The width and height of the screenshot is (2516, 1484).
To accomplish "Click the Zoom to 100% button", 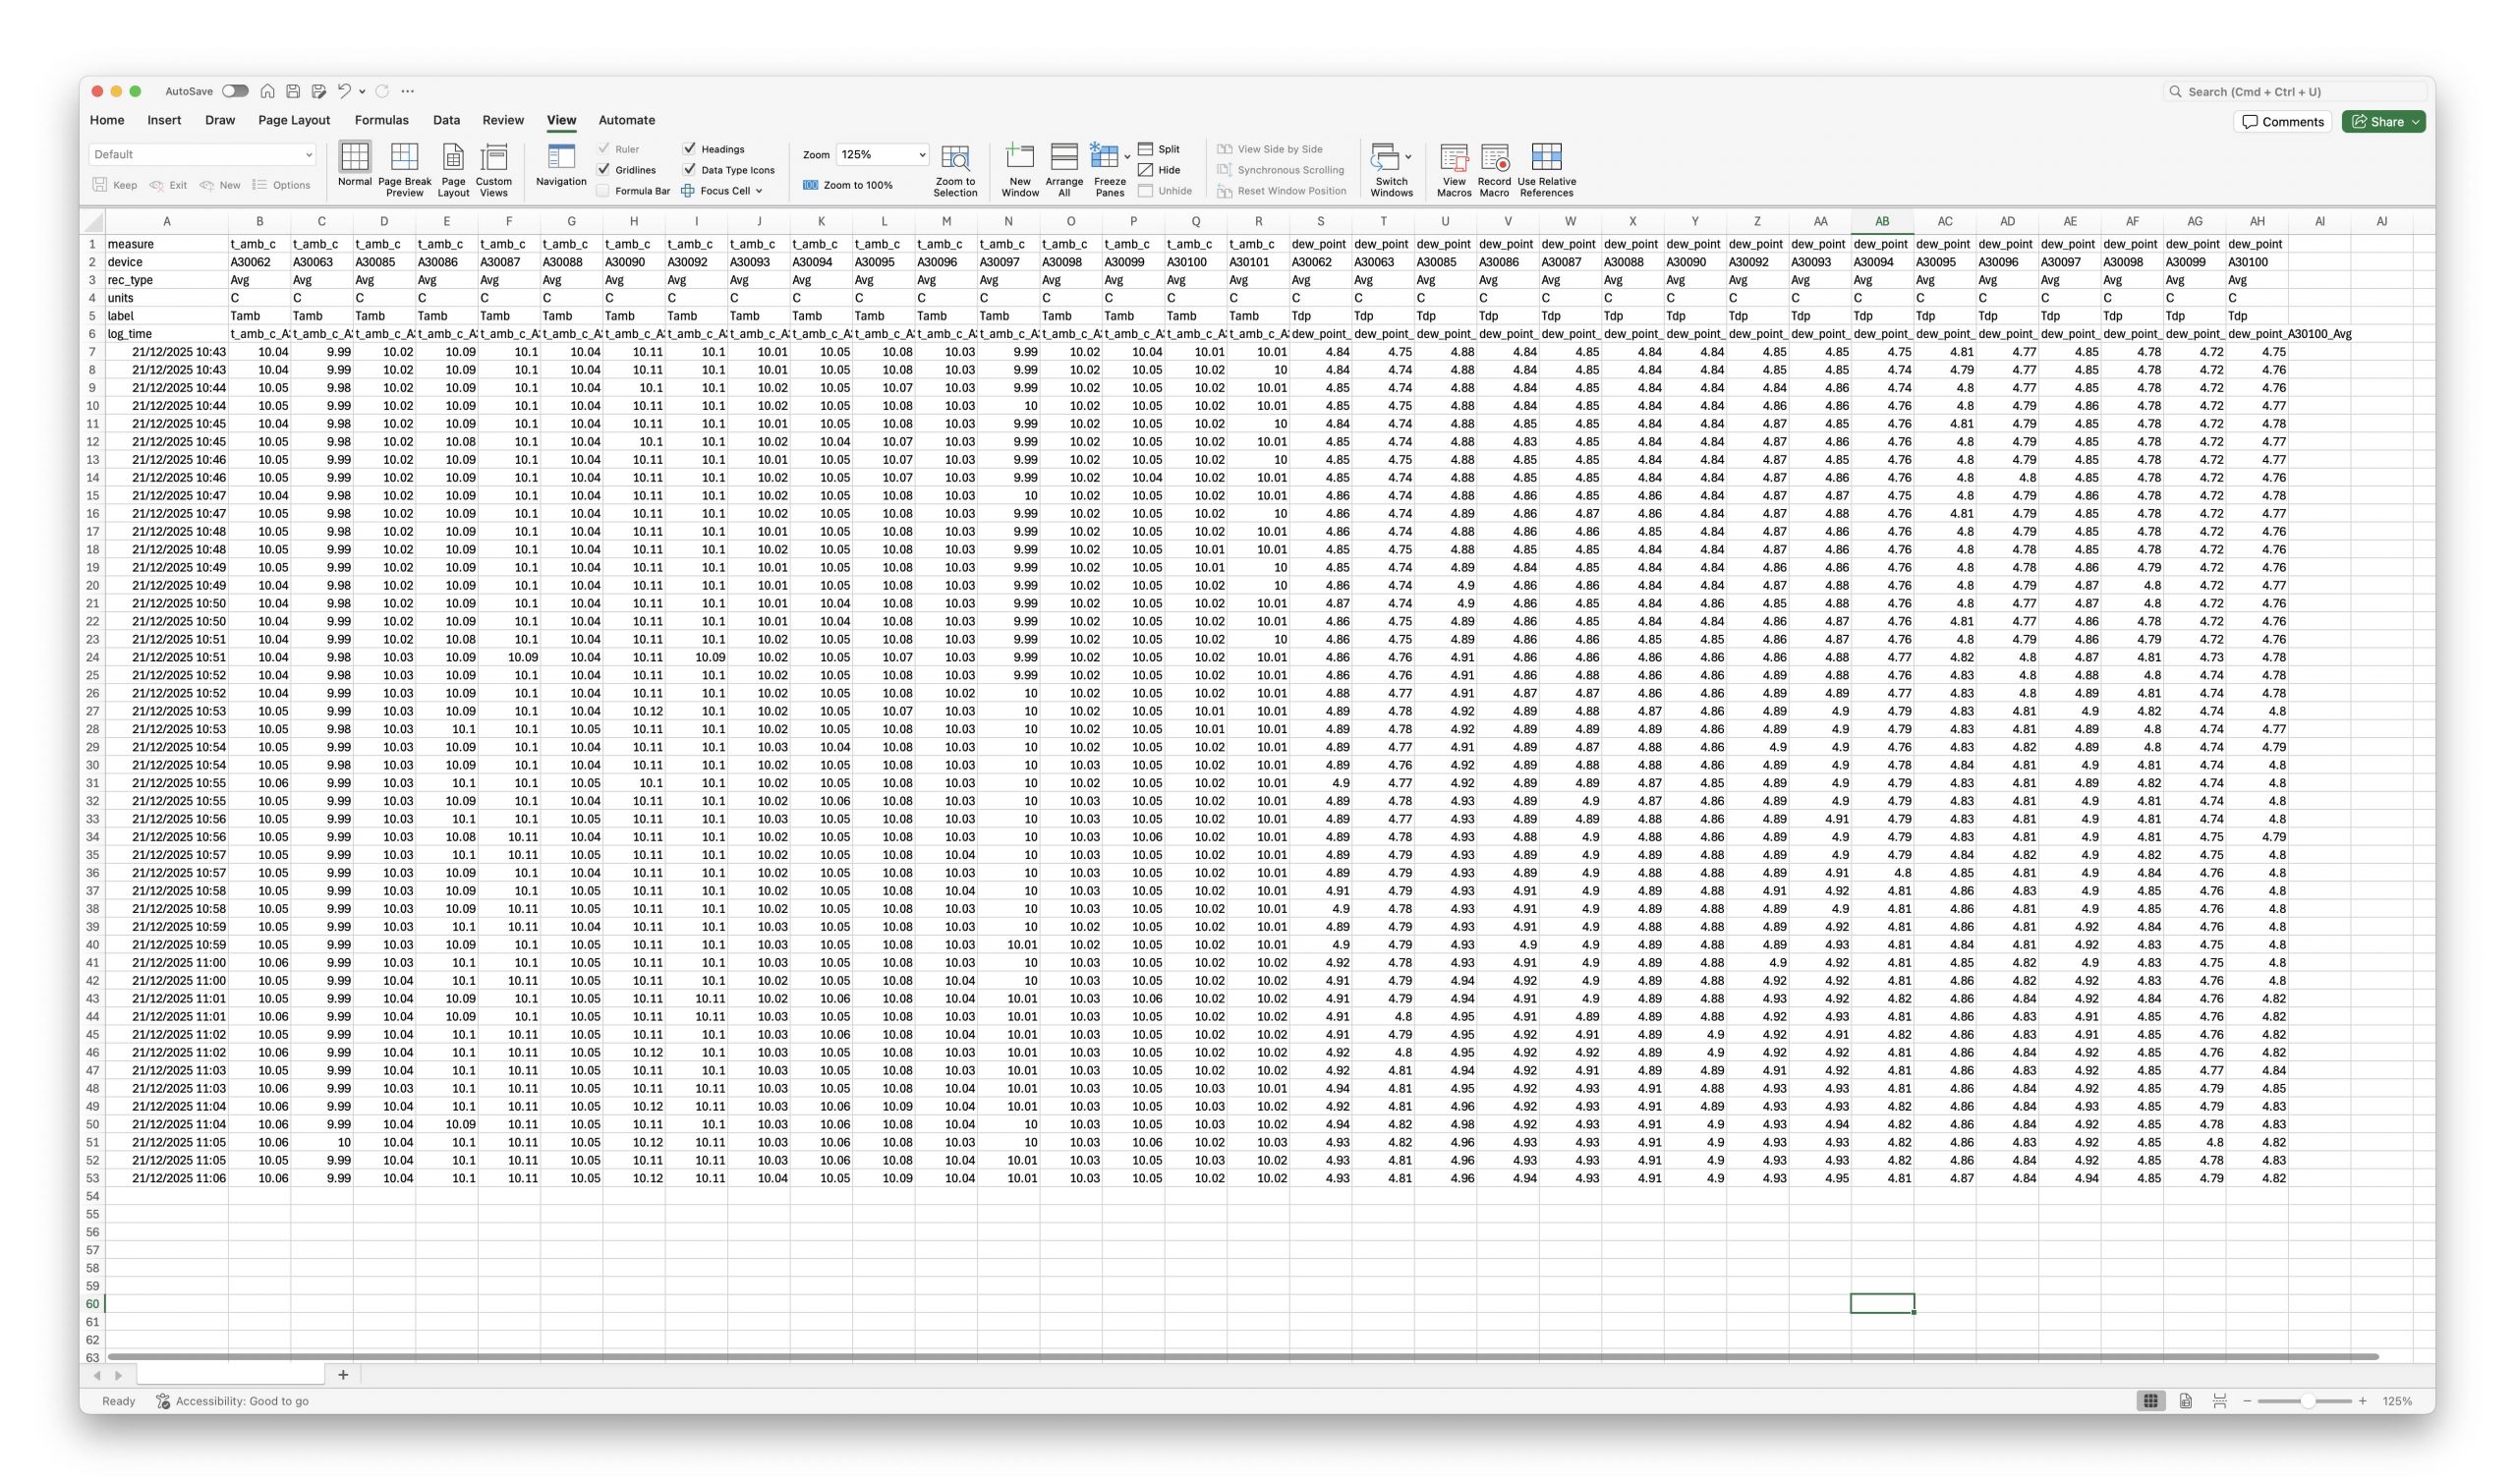I will coord(847,185).
